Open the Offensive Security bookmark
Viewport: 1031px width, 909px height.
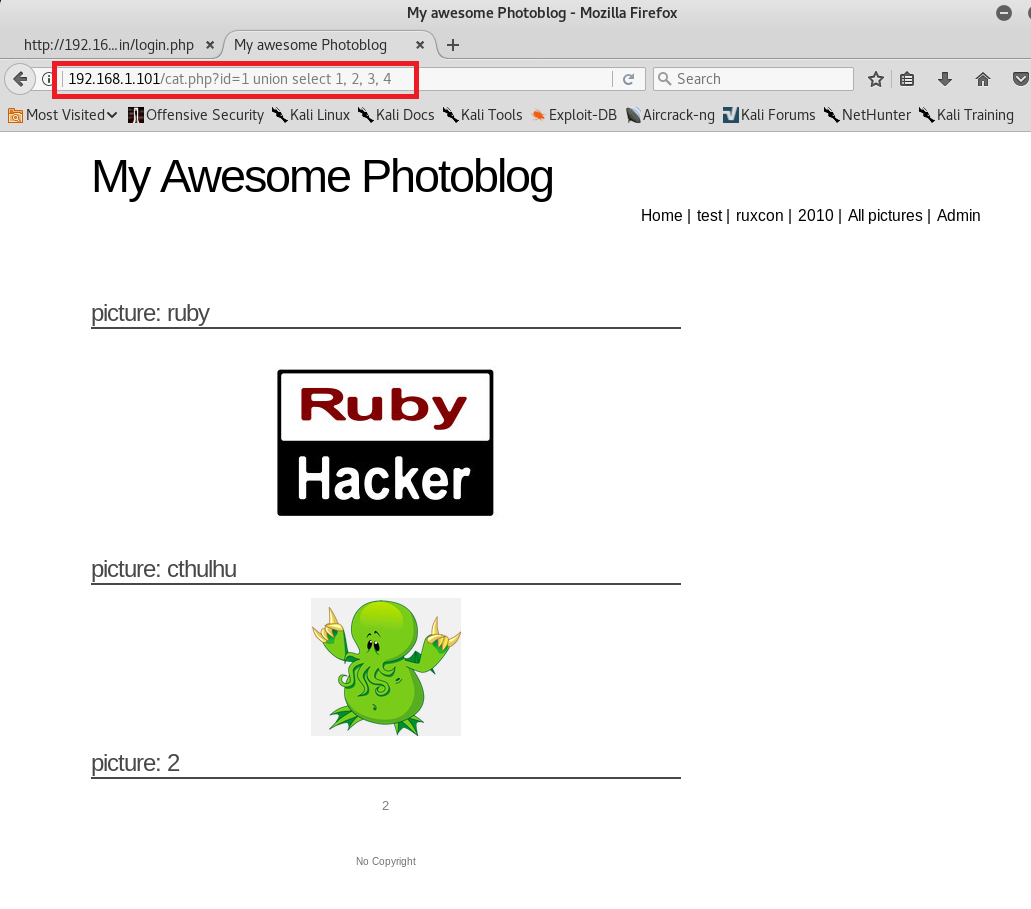196,115
